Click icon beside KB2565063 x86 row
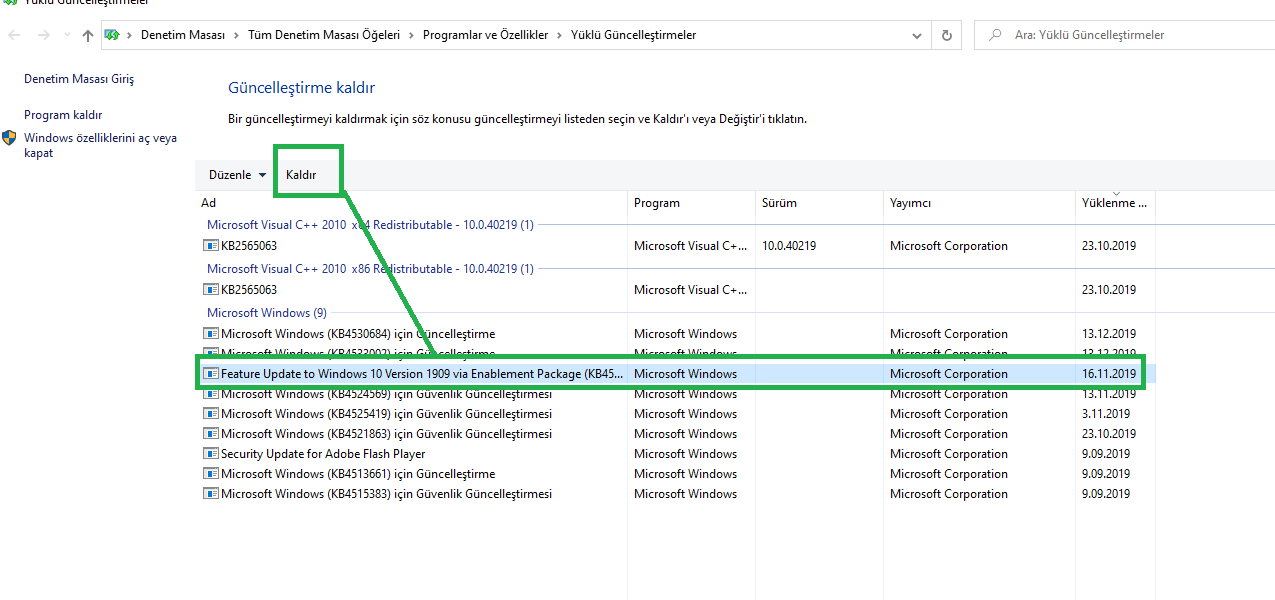The image size is (1275, 600). pos(211,290)
